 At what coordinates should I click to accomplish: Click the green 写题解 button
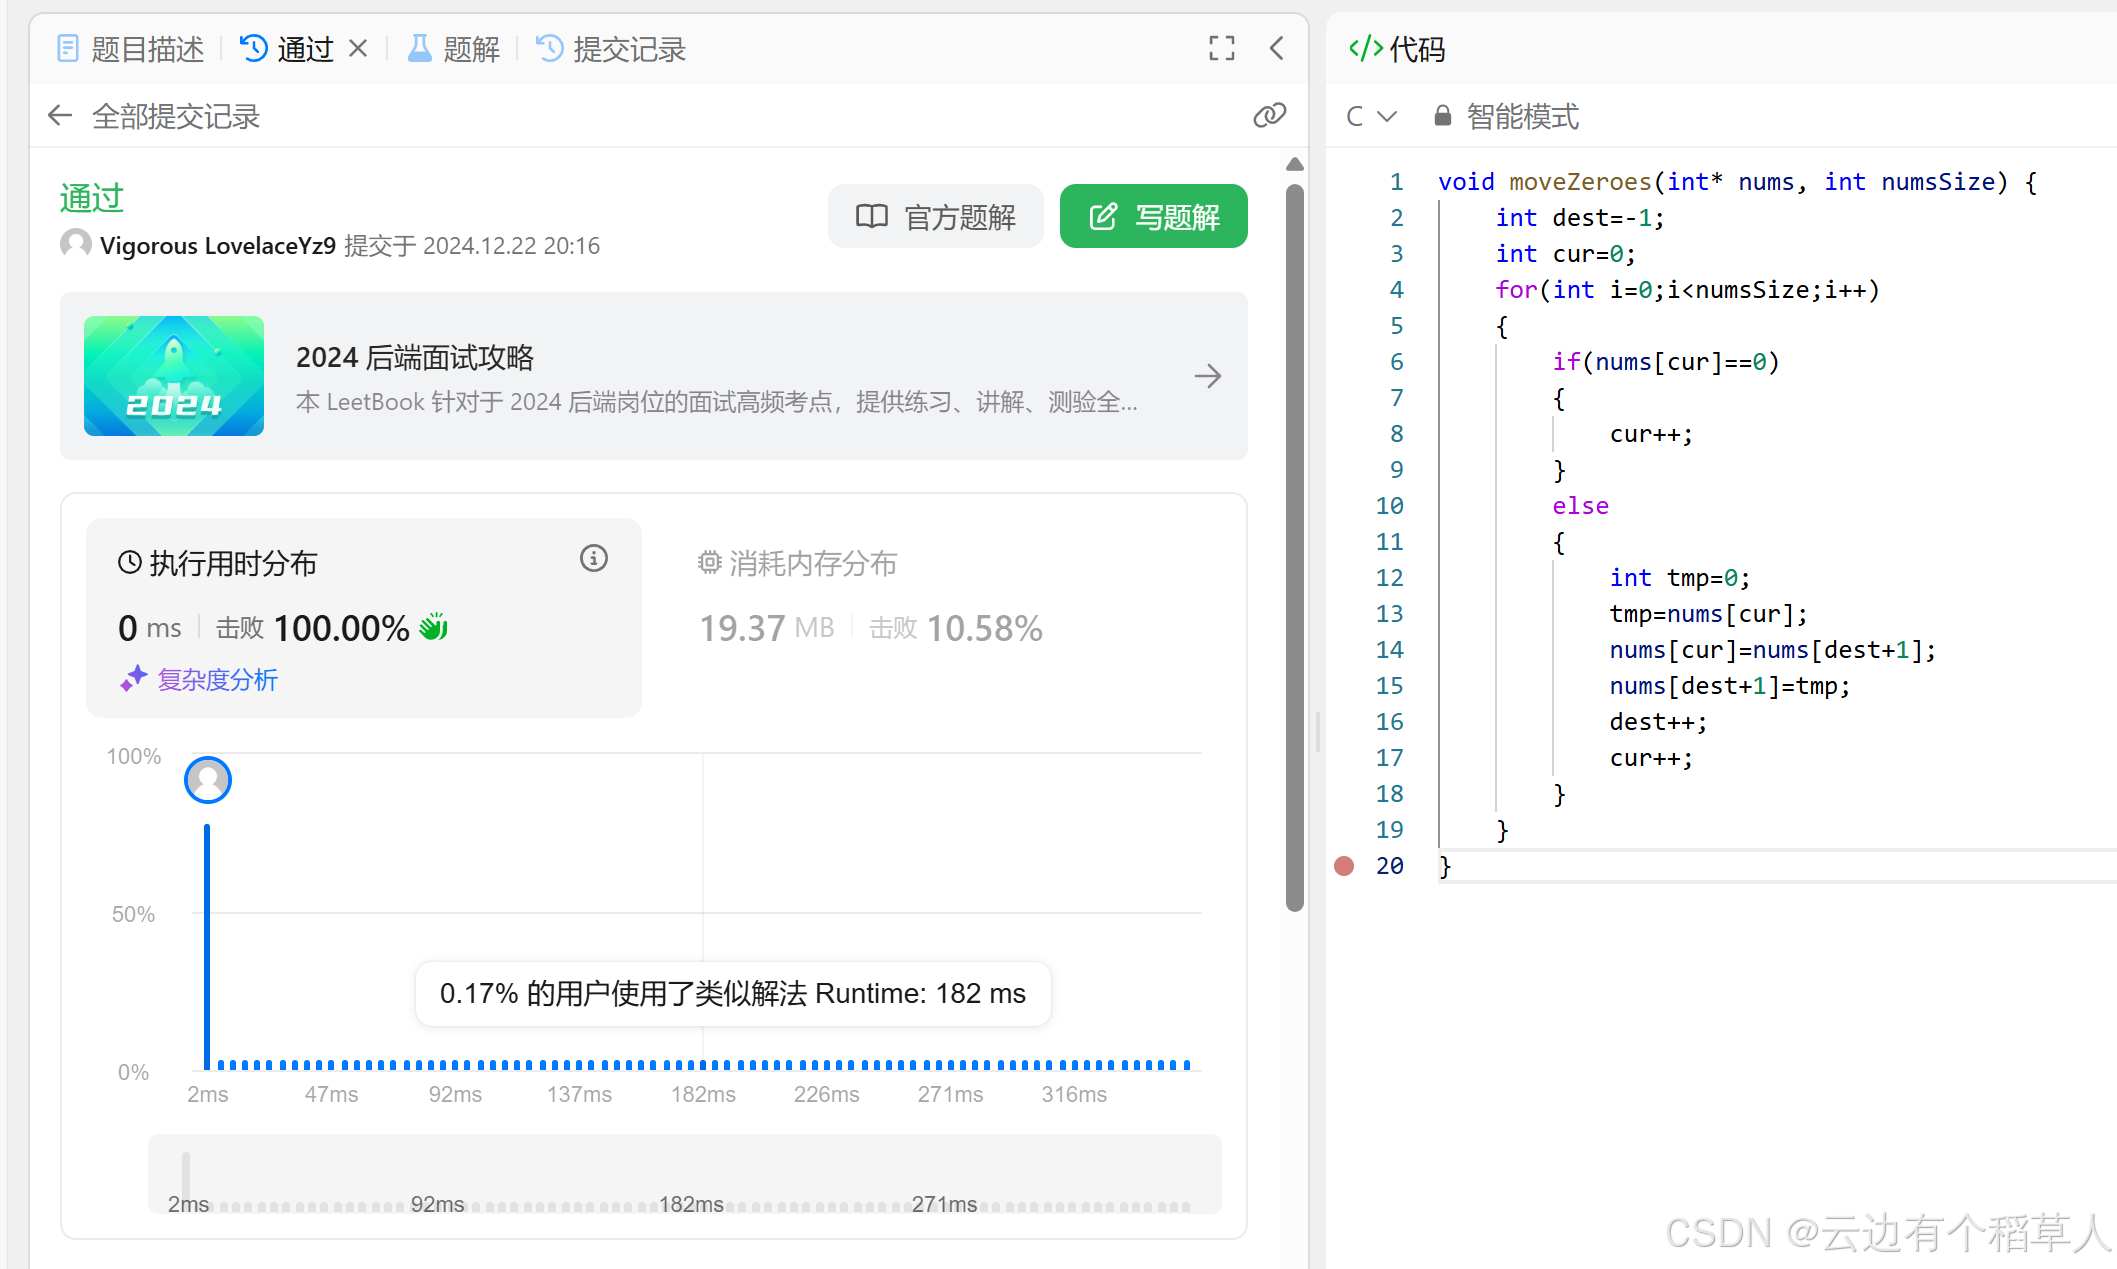click(x=1153, y=216)
